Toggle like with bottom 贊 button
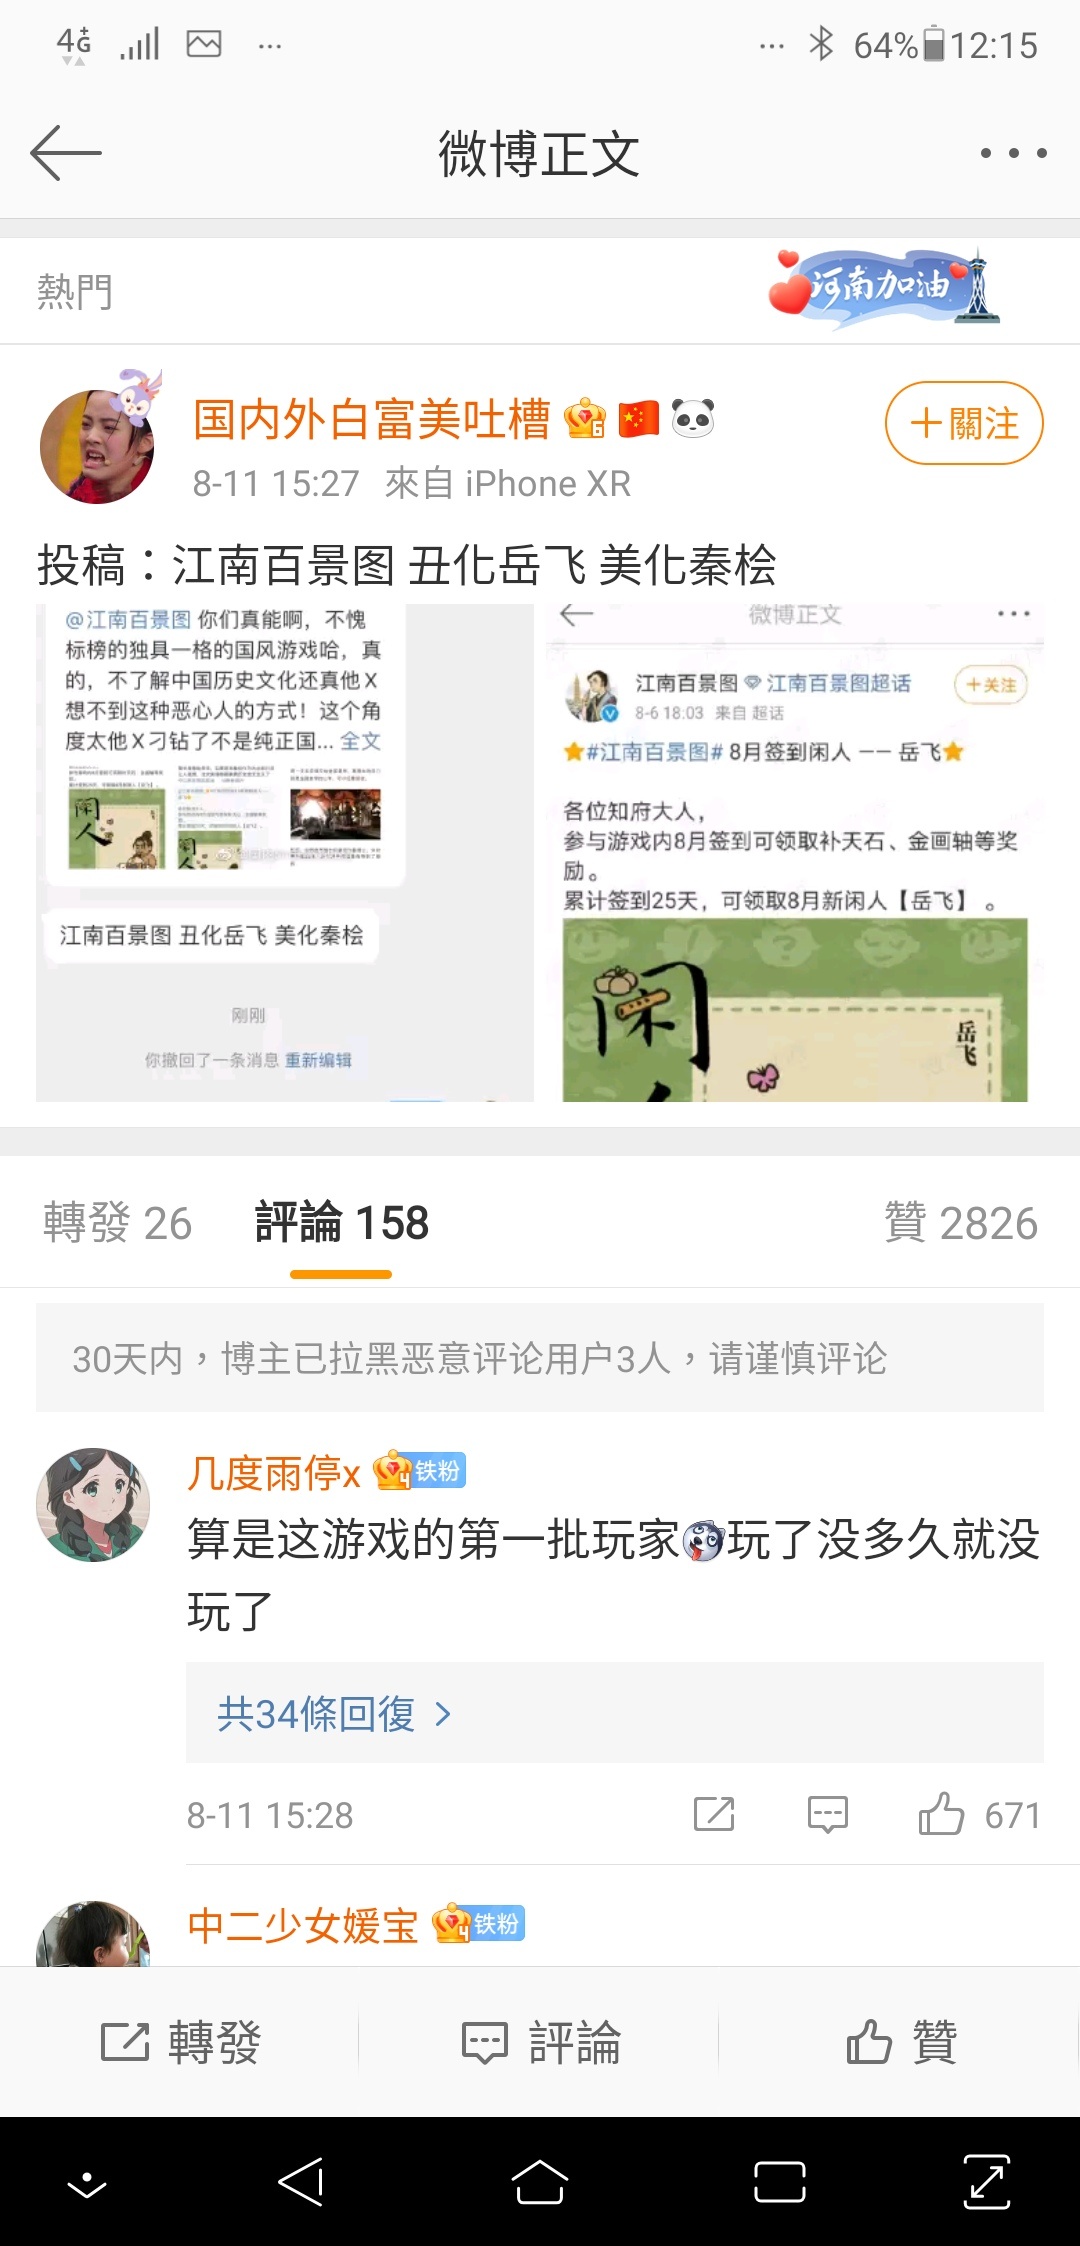Image resolution: width=1080 pixels, height=2246 pixels. (x=901, y=2041)
